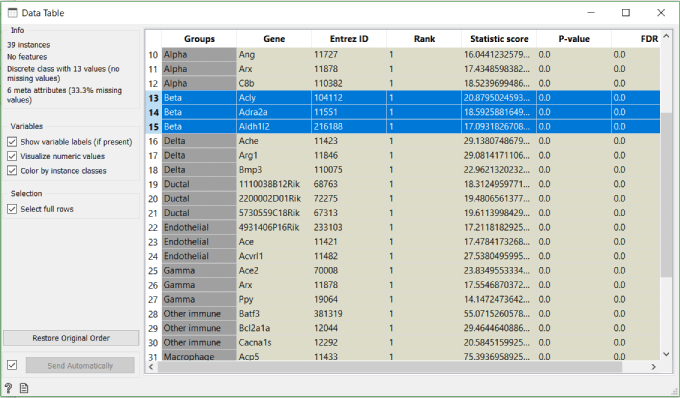Click the Ace2 gene cell
The width and height of the screenshot is (680, 398).
coord(274,271)
